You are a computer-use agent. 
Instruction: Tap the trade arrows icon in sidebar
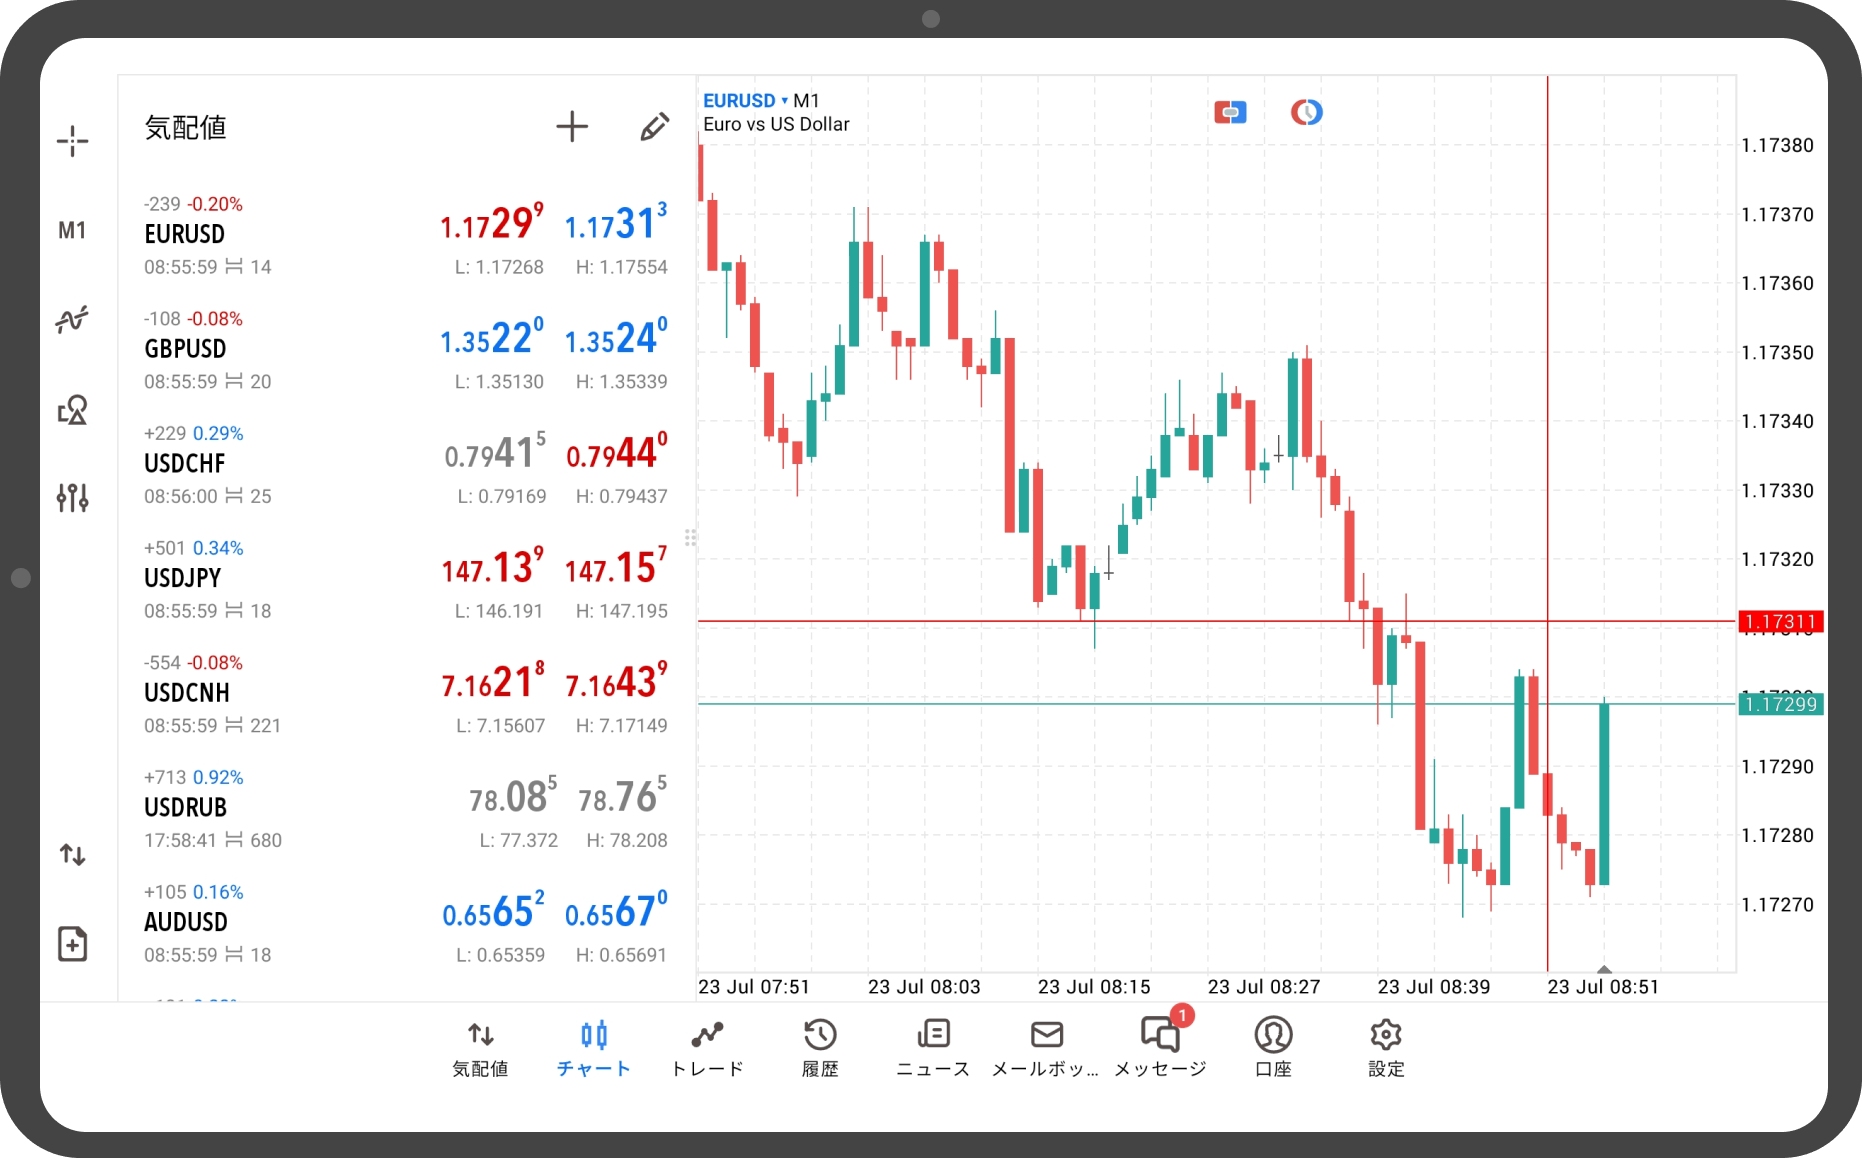(x=72, y=854)
